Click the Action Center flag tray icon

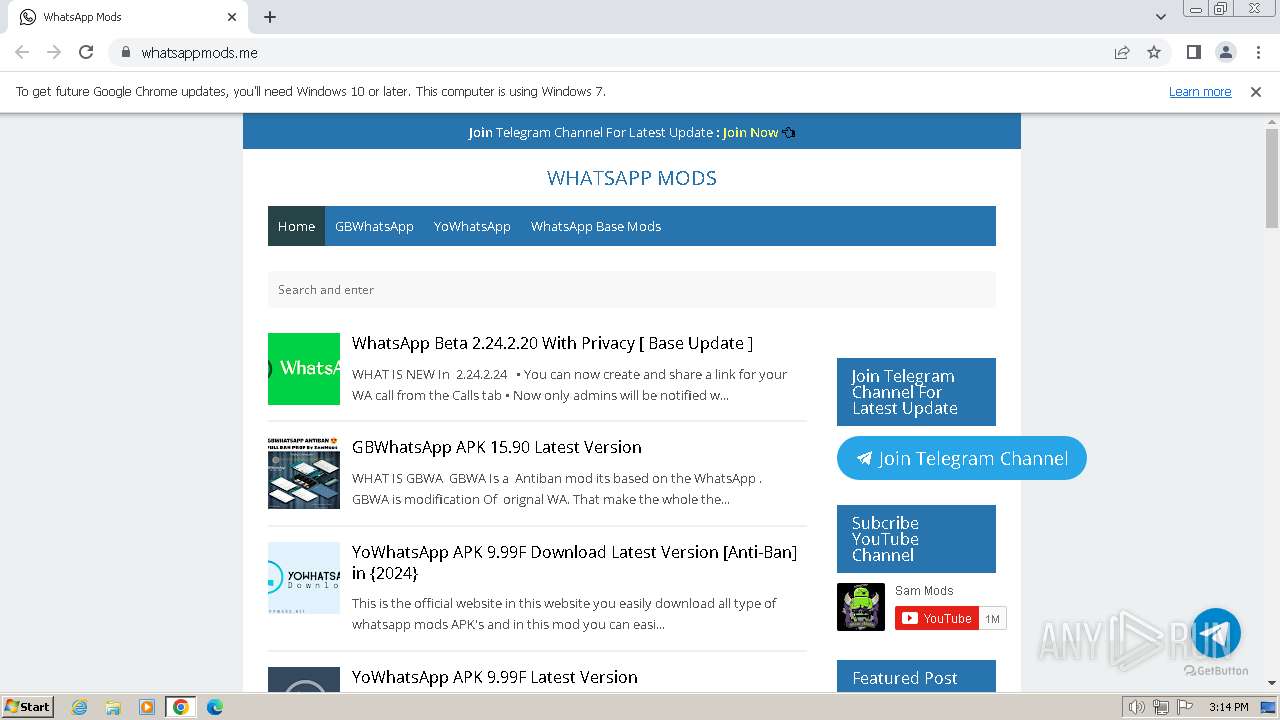coord(1183,707)
